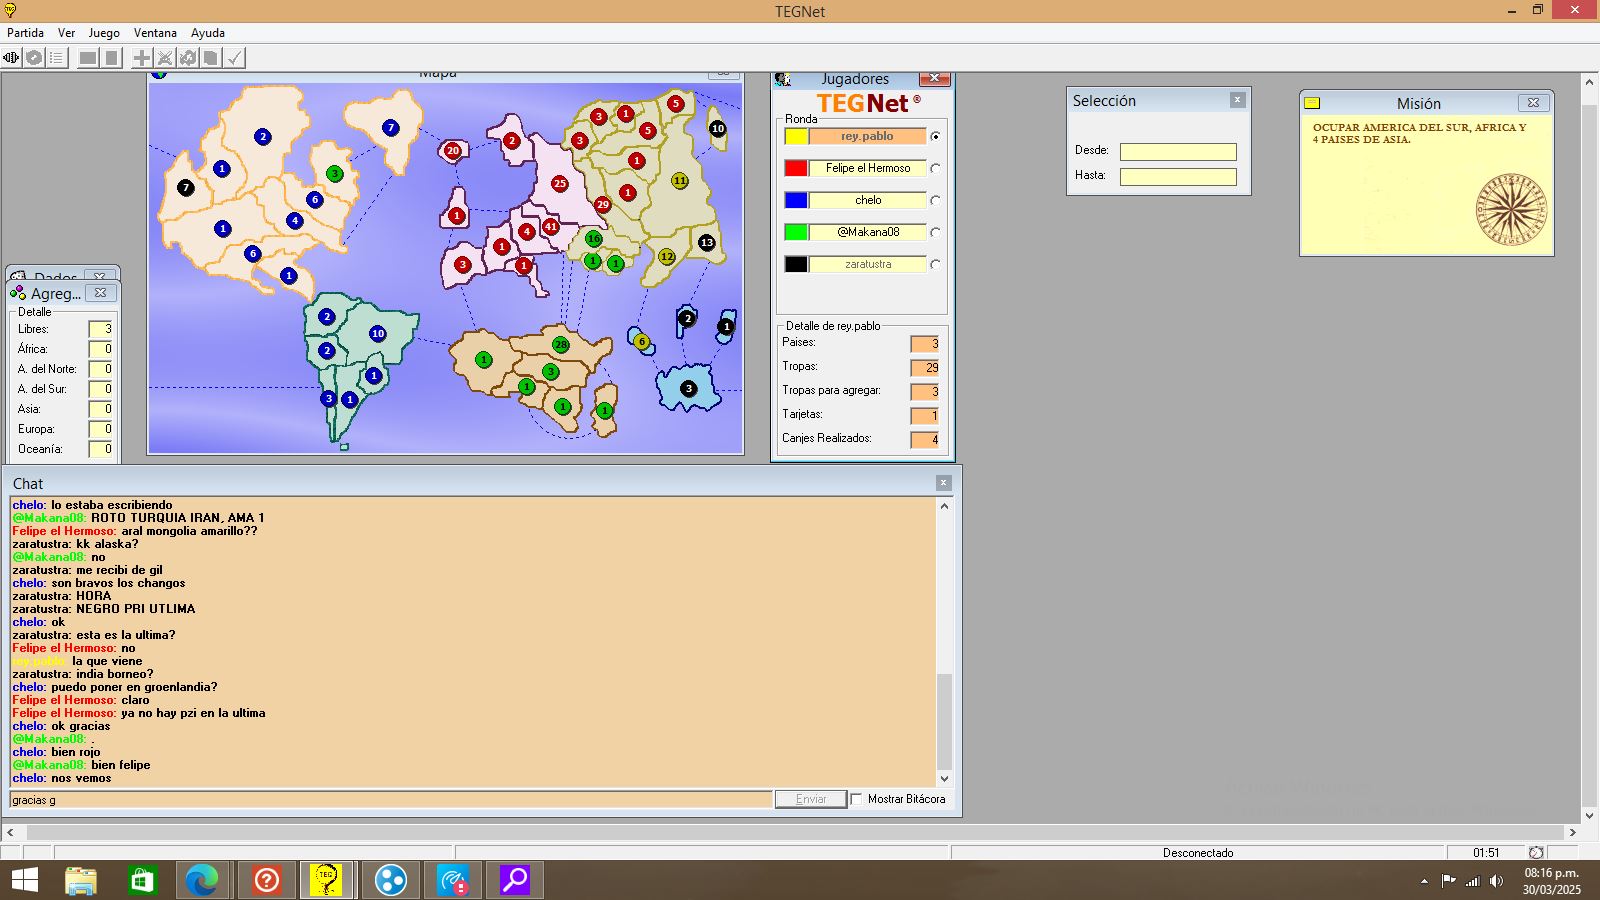Select the Felipe el Hermoso radio button
Image resolution: width=1600 pixels, height=900 pixels.
point(935,168)
